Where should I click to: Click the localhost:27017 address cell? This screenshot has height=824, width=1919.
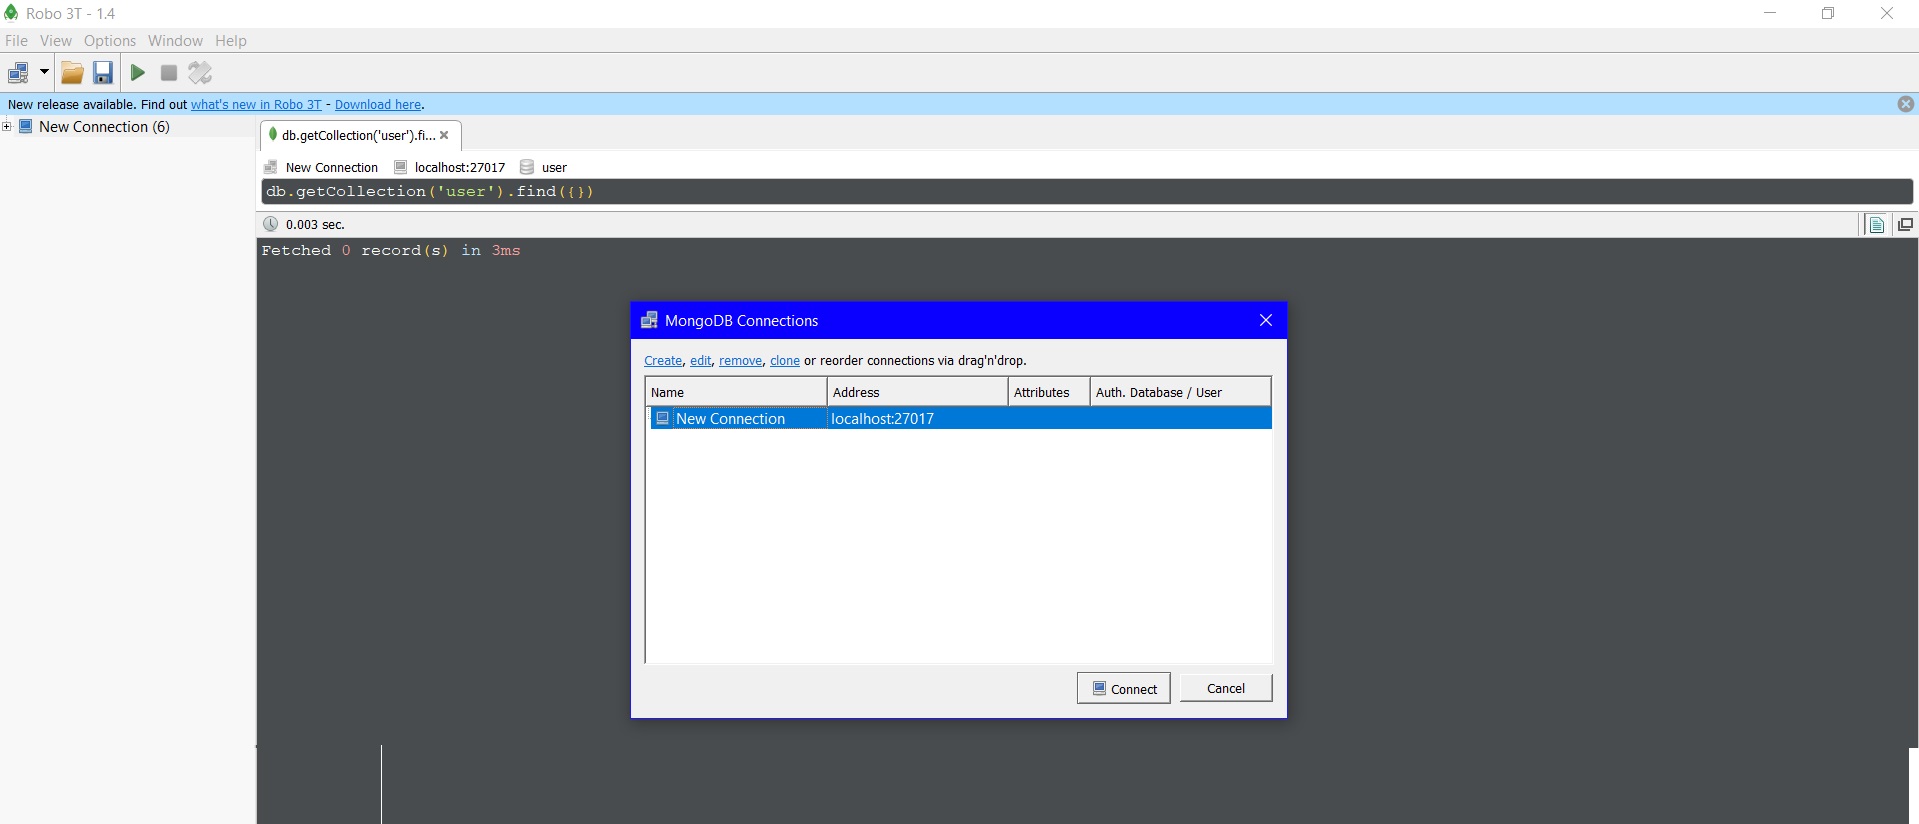[917, 419]
